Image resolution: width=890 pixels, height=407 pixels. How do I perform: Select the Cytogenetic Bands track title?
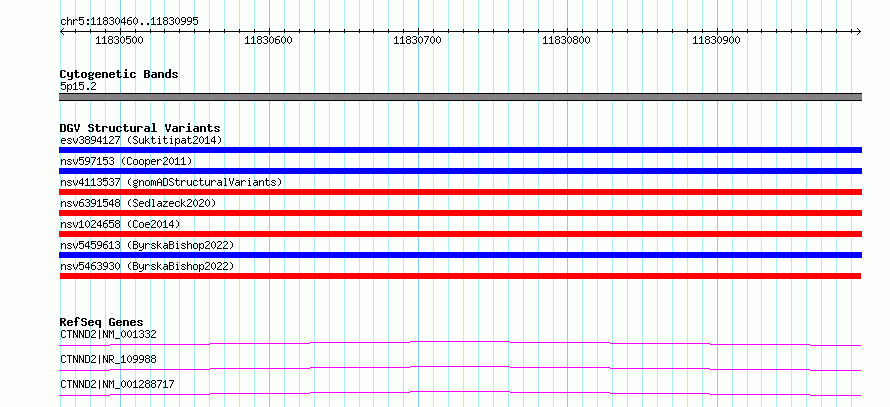coord(119,74)
